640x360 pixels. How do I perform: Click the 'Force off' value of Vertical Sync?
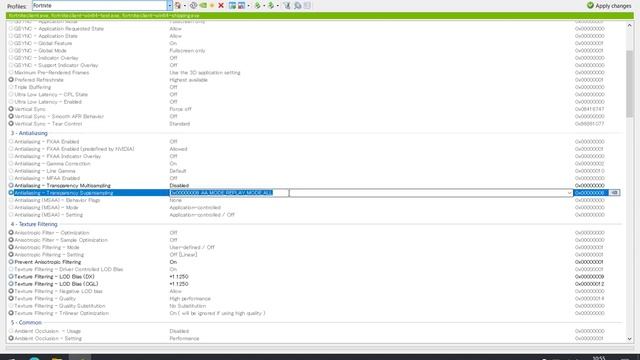tap(180, 109)
